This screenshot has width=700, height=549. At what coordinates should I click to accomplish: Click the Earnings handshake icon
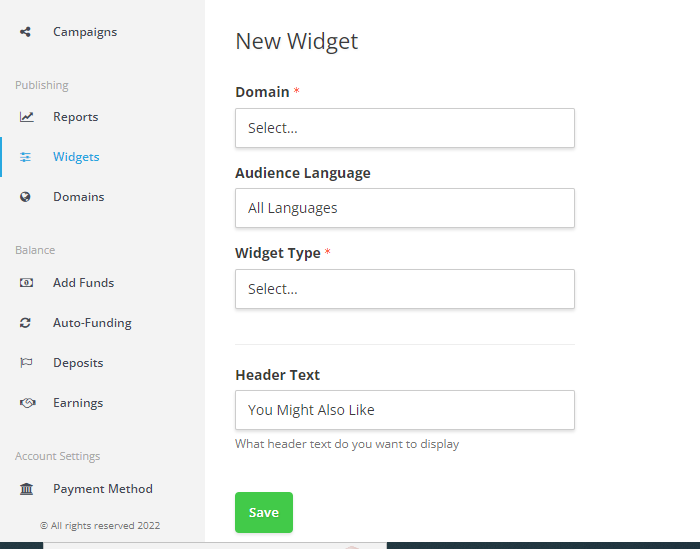coord(26,403)
